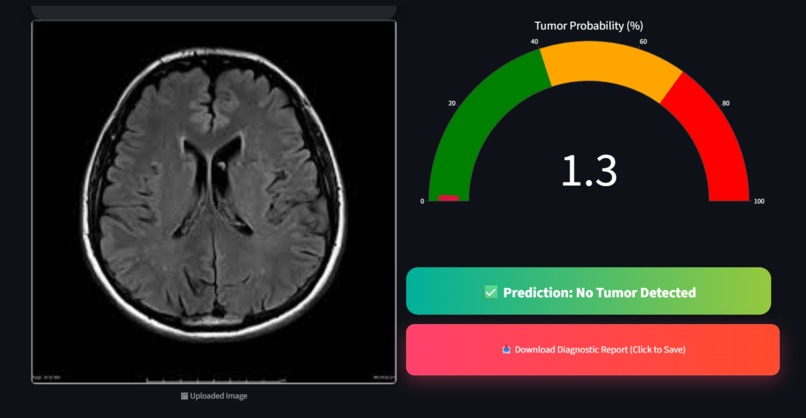Click the 100 tick label on gauge

759,201
